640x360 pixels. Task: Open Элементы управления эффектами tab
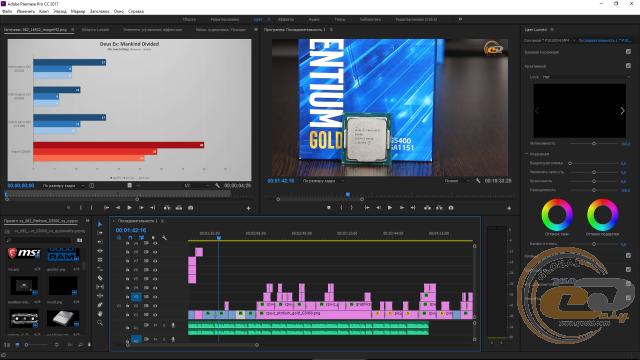click(152, 29)
